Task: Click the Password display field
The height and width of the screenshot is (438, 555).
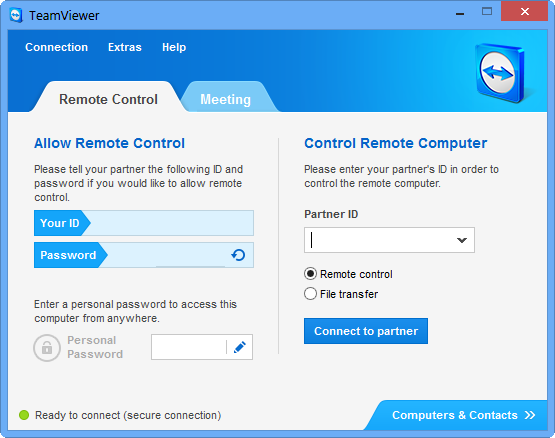Action: [144, 255]
